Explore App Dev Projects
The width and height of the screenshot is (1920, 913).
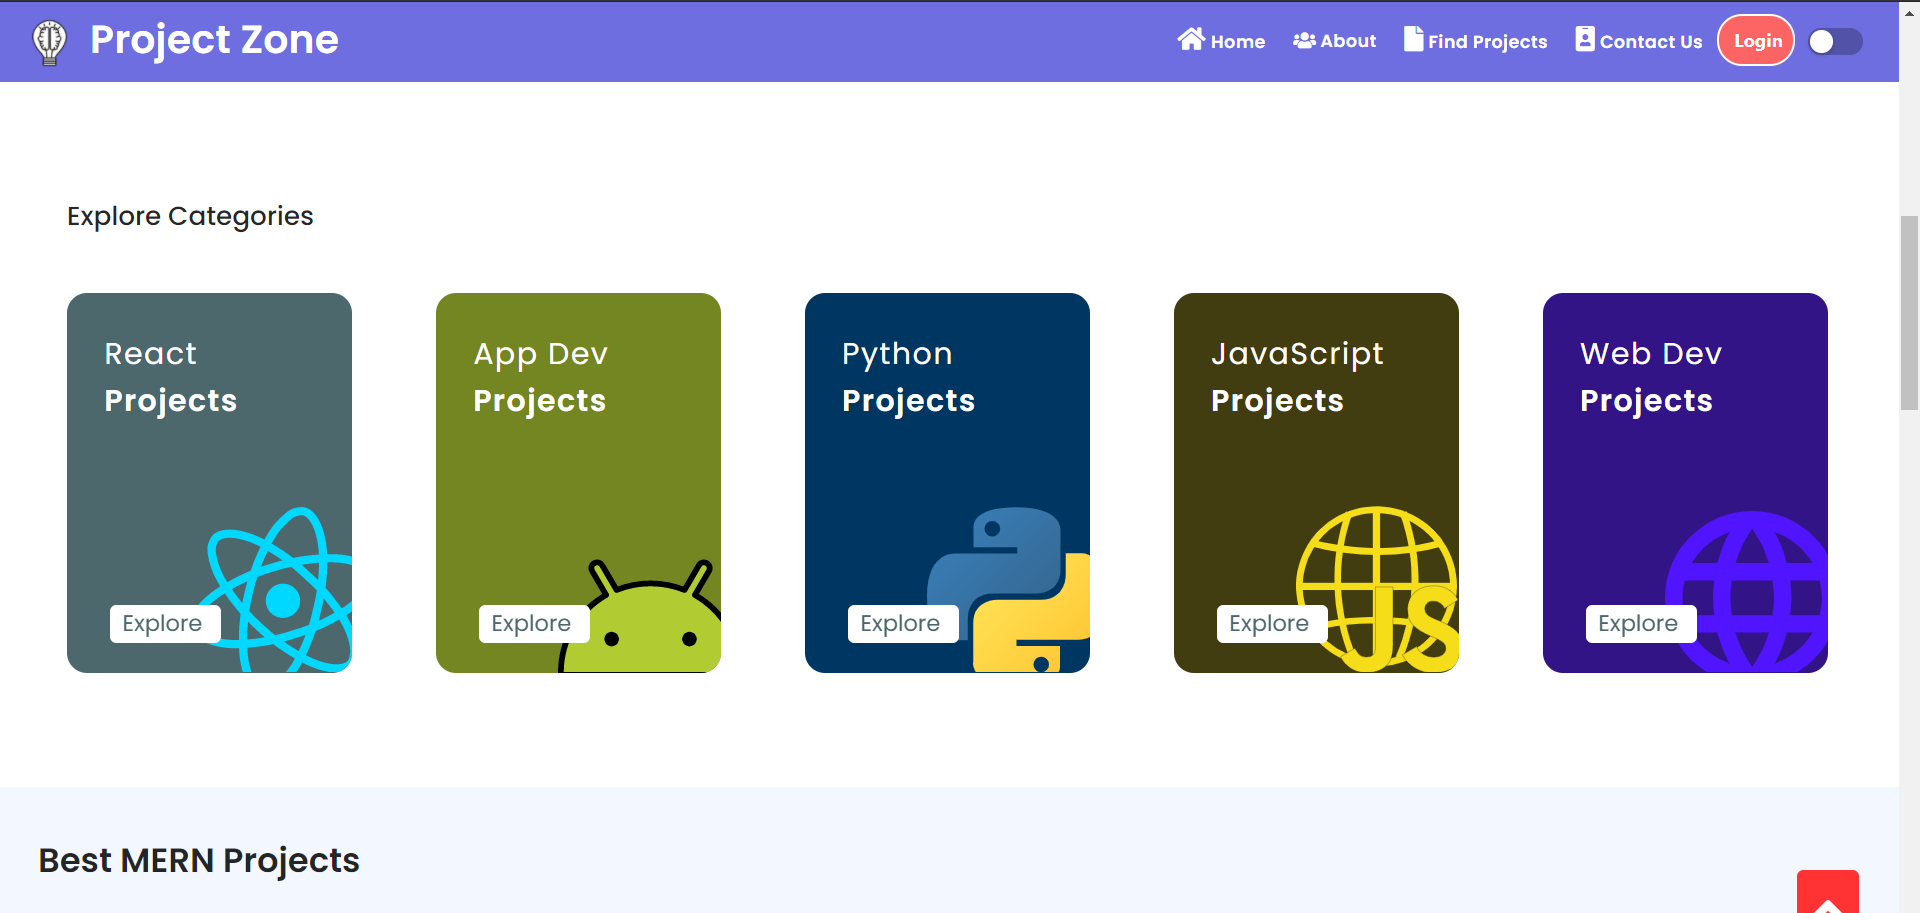click(534, 624)
